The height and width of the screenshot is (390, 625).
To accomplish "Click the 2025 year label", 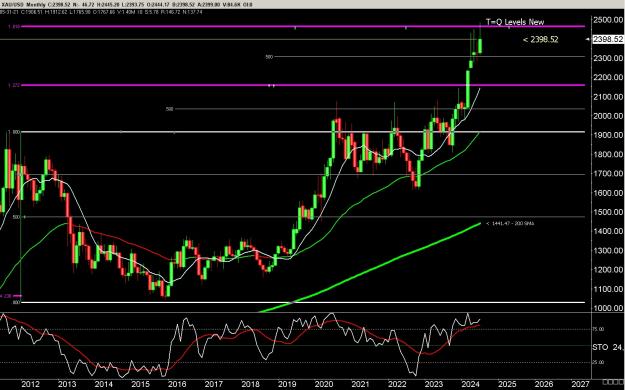I will tap(507, 384).
